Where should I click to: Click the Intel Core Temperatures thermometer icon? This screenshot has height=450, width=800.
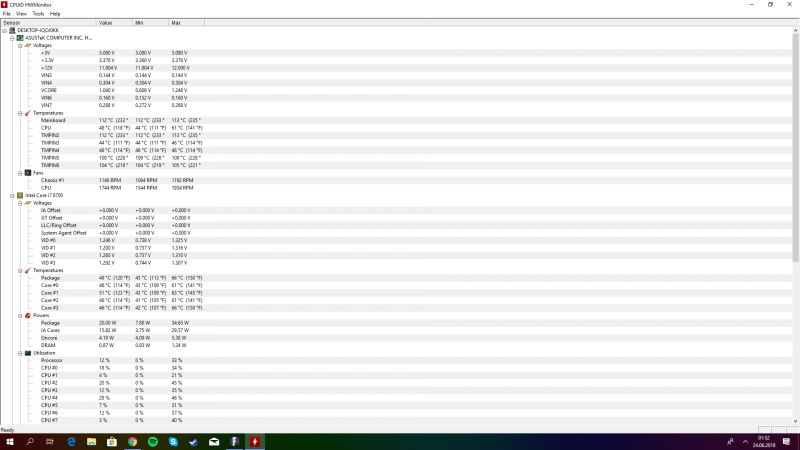point(28,270)
